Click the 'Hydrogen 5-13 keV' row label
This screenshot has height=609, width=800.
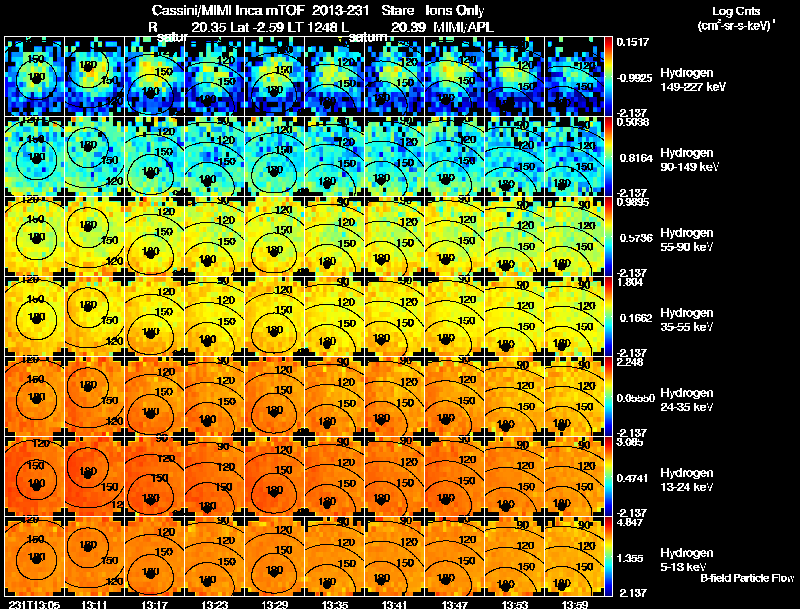coord(686,560)
